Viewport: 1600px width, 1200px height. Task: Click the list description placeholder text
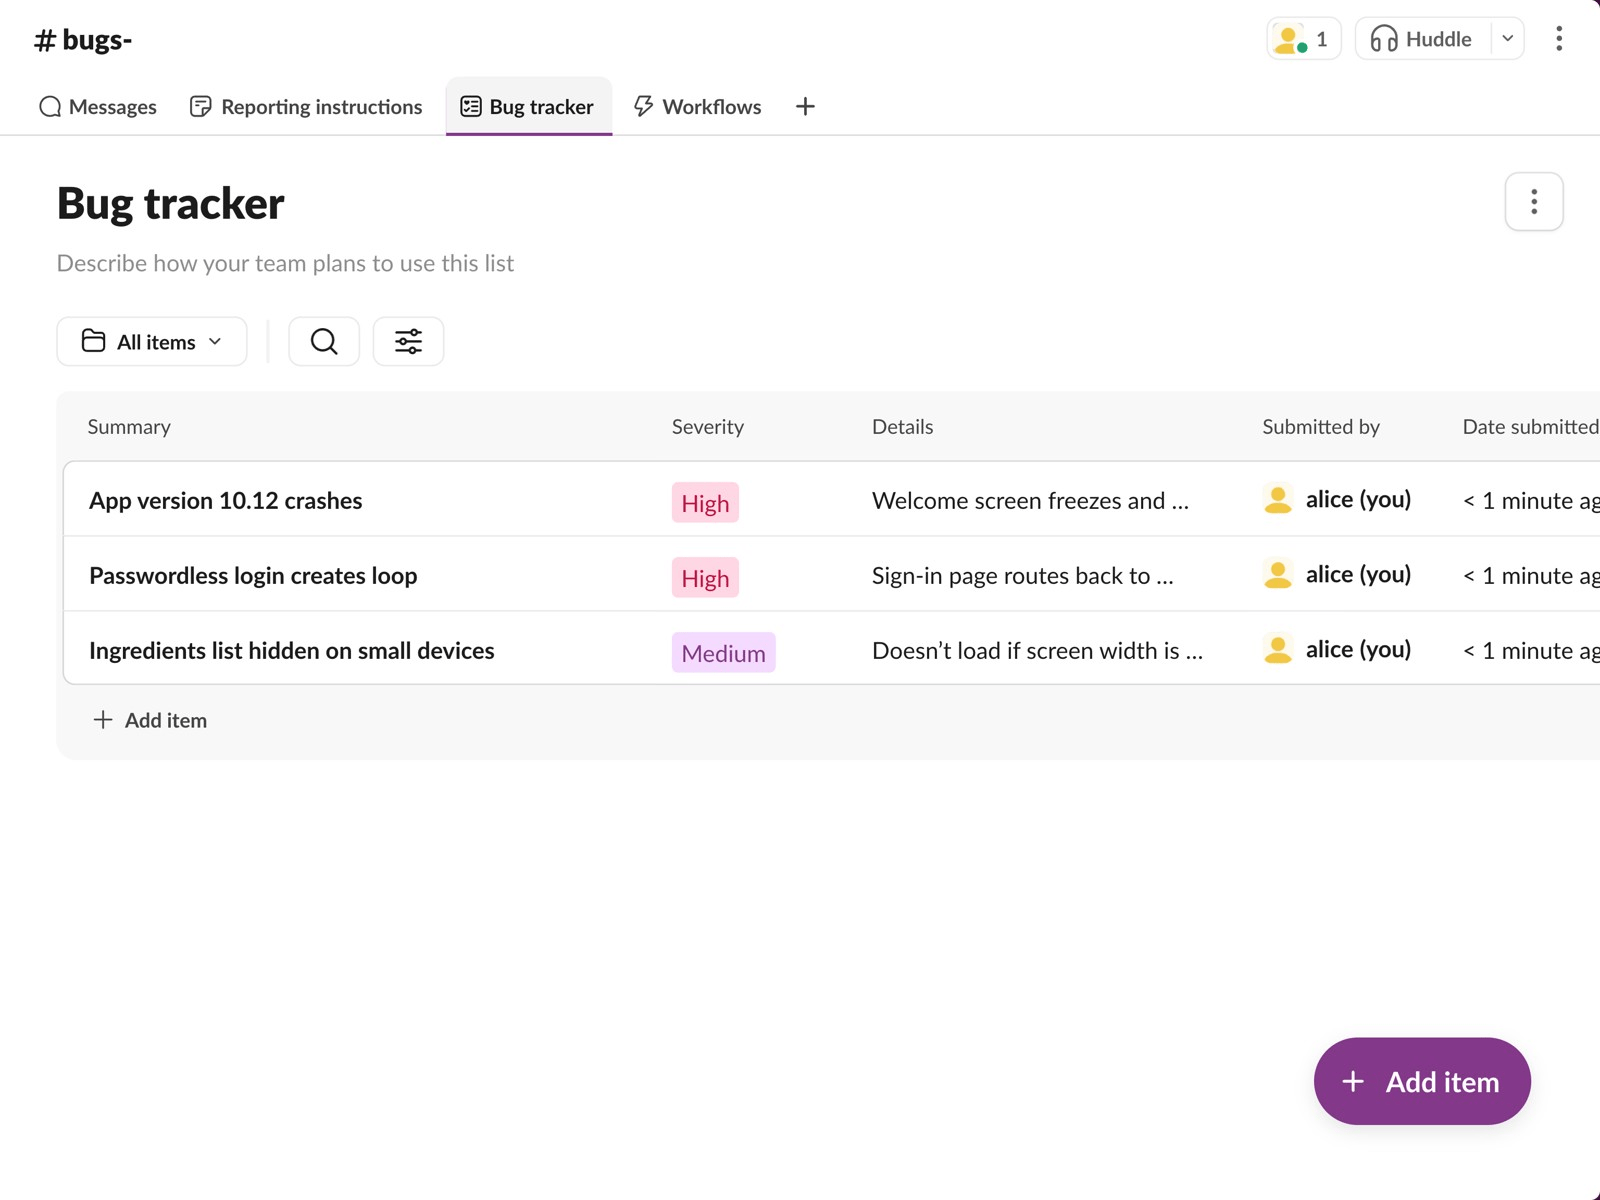[x=284, y=262]
